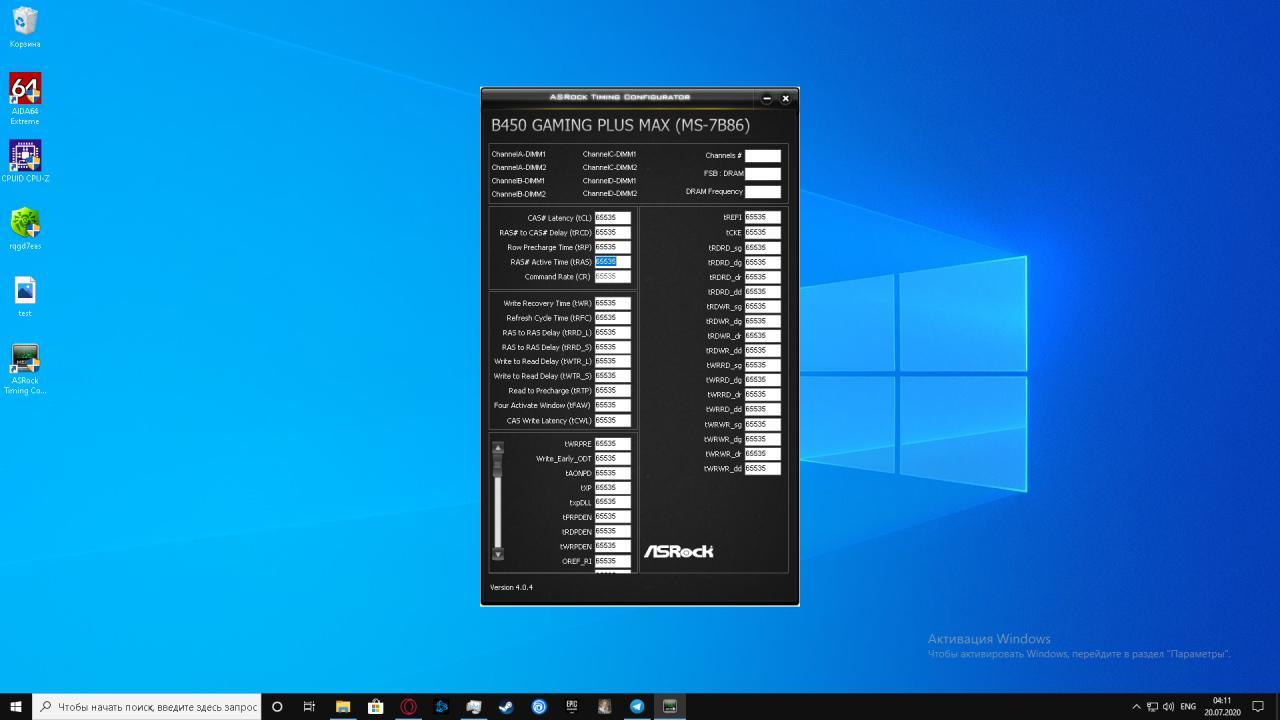1280x720 pixels.
Task: Click the tPRPDEN value field
Action: pos(612,517)
